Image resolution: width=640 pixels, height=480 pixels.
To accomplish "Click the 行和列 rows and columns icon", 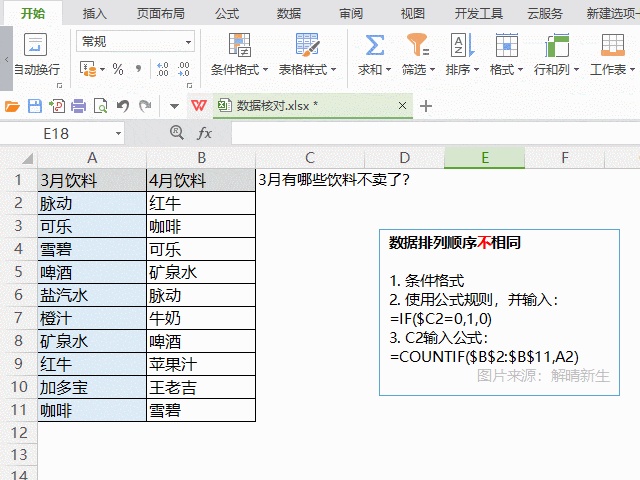I will [x=557, y=45].
